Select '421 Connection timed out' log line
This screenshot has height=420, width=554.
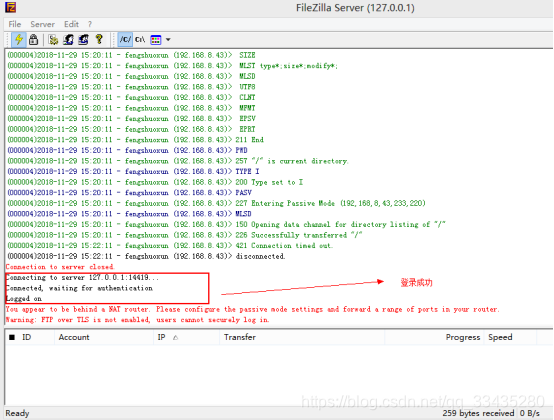coord(170,246)
